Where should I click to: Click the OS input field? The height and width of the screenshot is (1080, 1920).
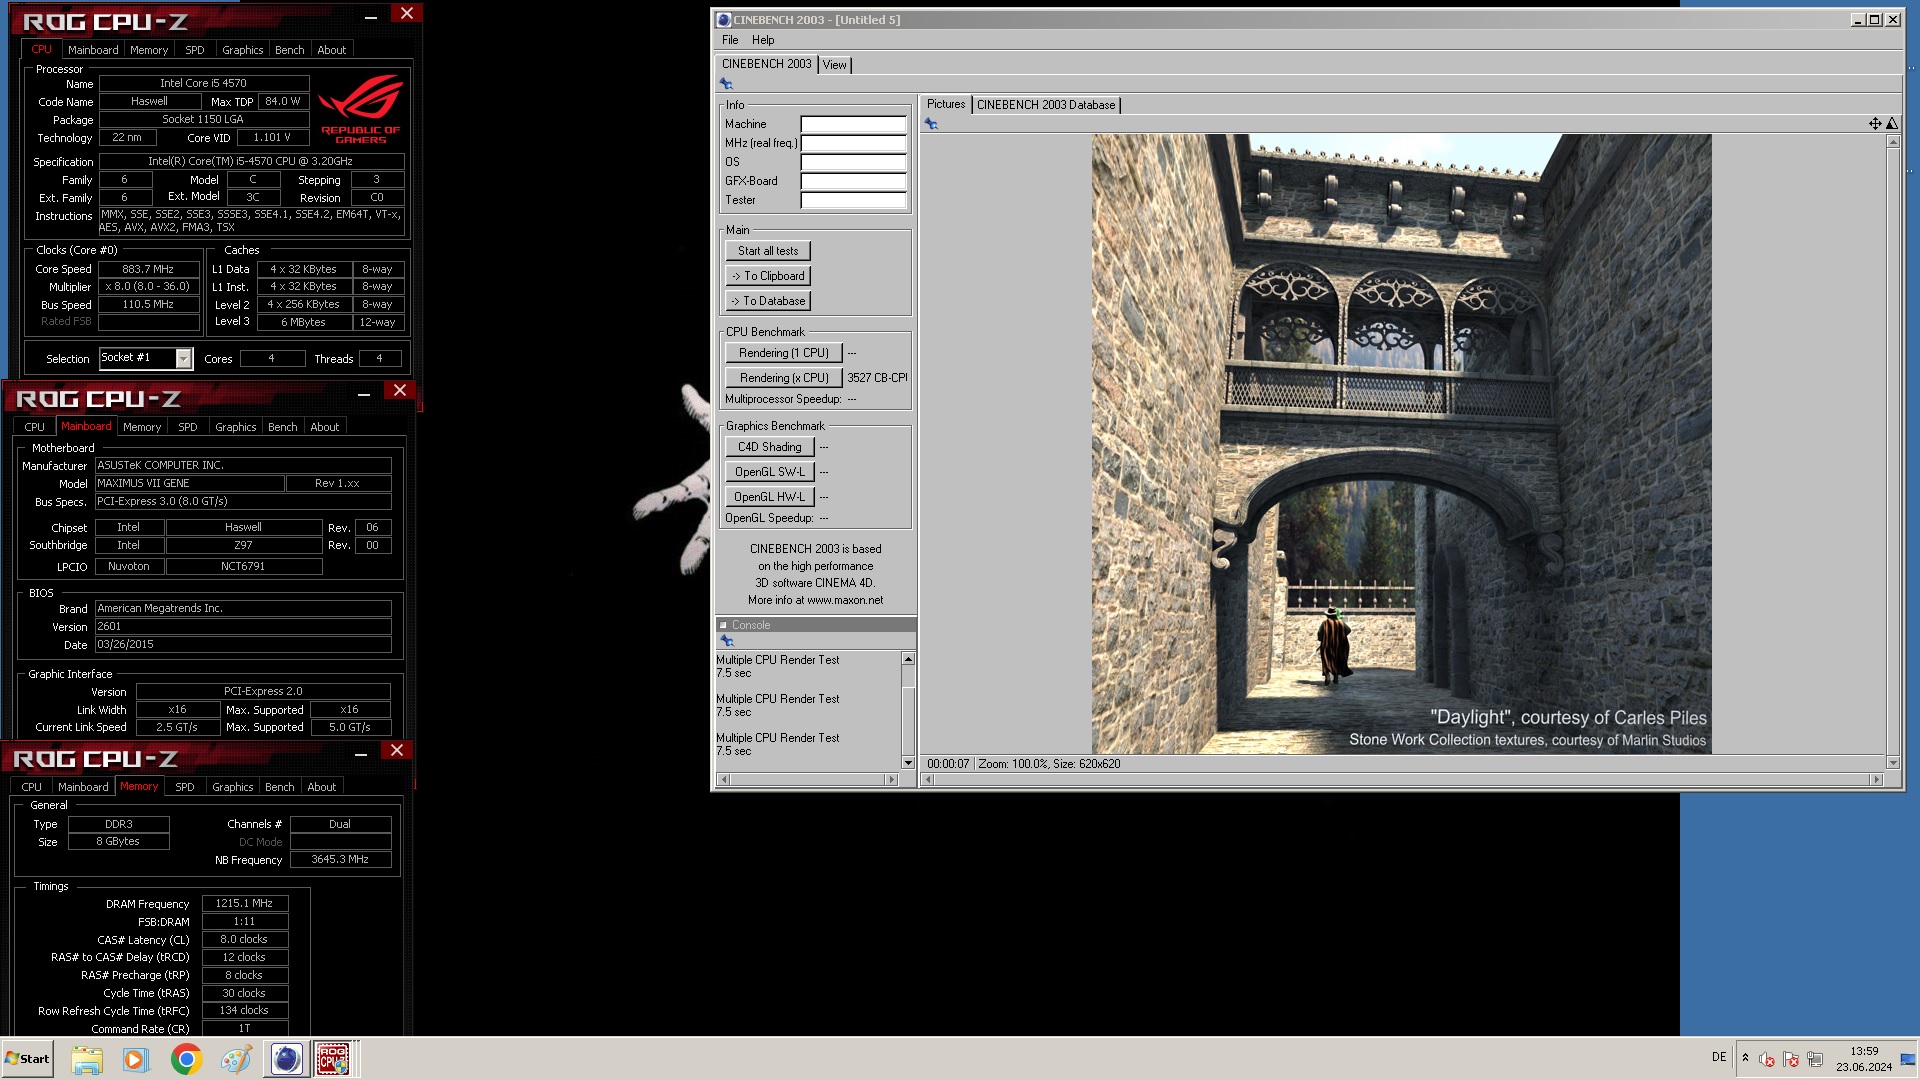[x=853, y=163]
